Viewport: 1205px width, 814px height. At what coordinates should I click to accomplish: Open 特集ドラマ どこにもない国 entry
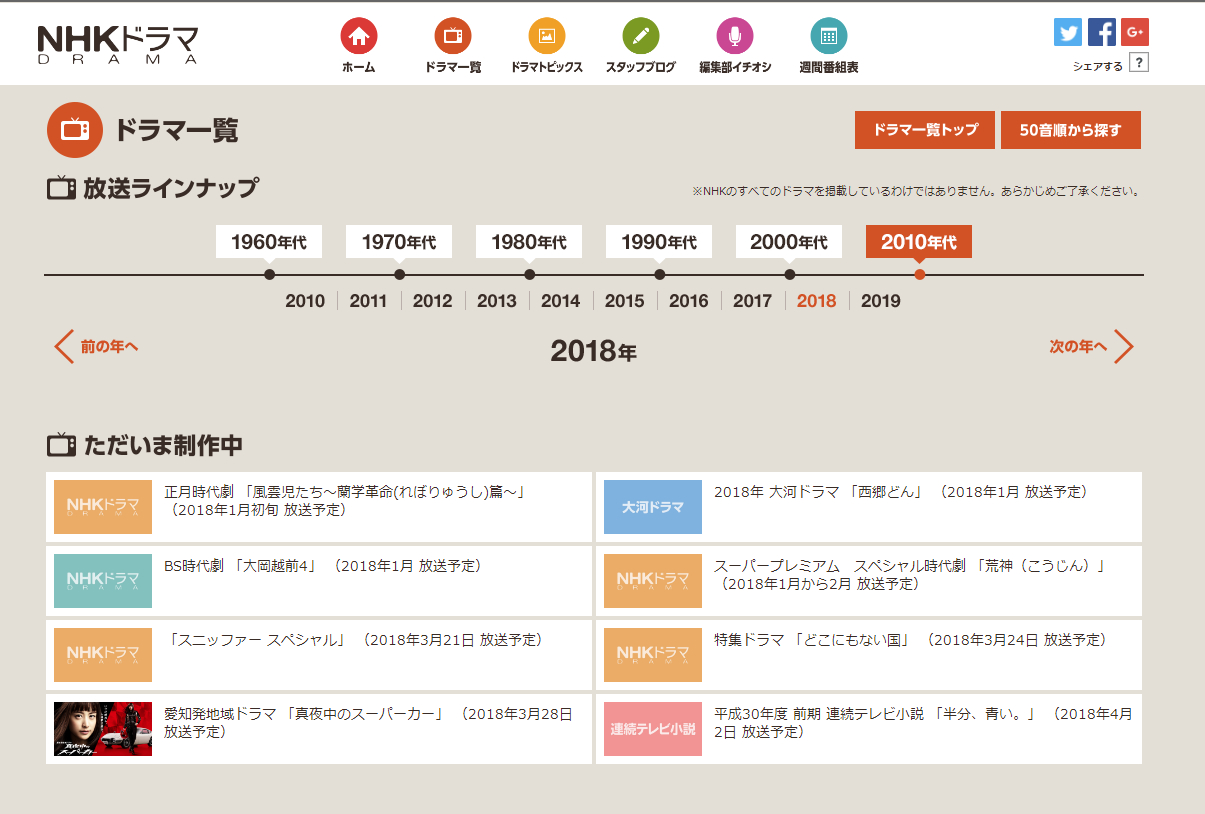tap(869, 655)
